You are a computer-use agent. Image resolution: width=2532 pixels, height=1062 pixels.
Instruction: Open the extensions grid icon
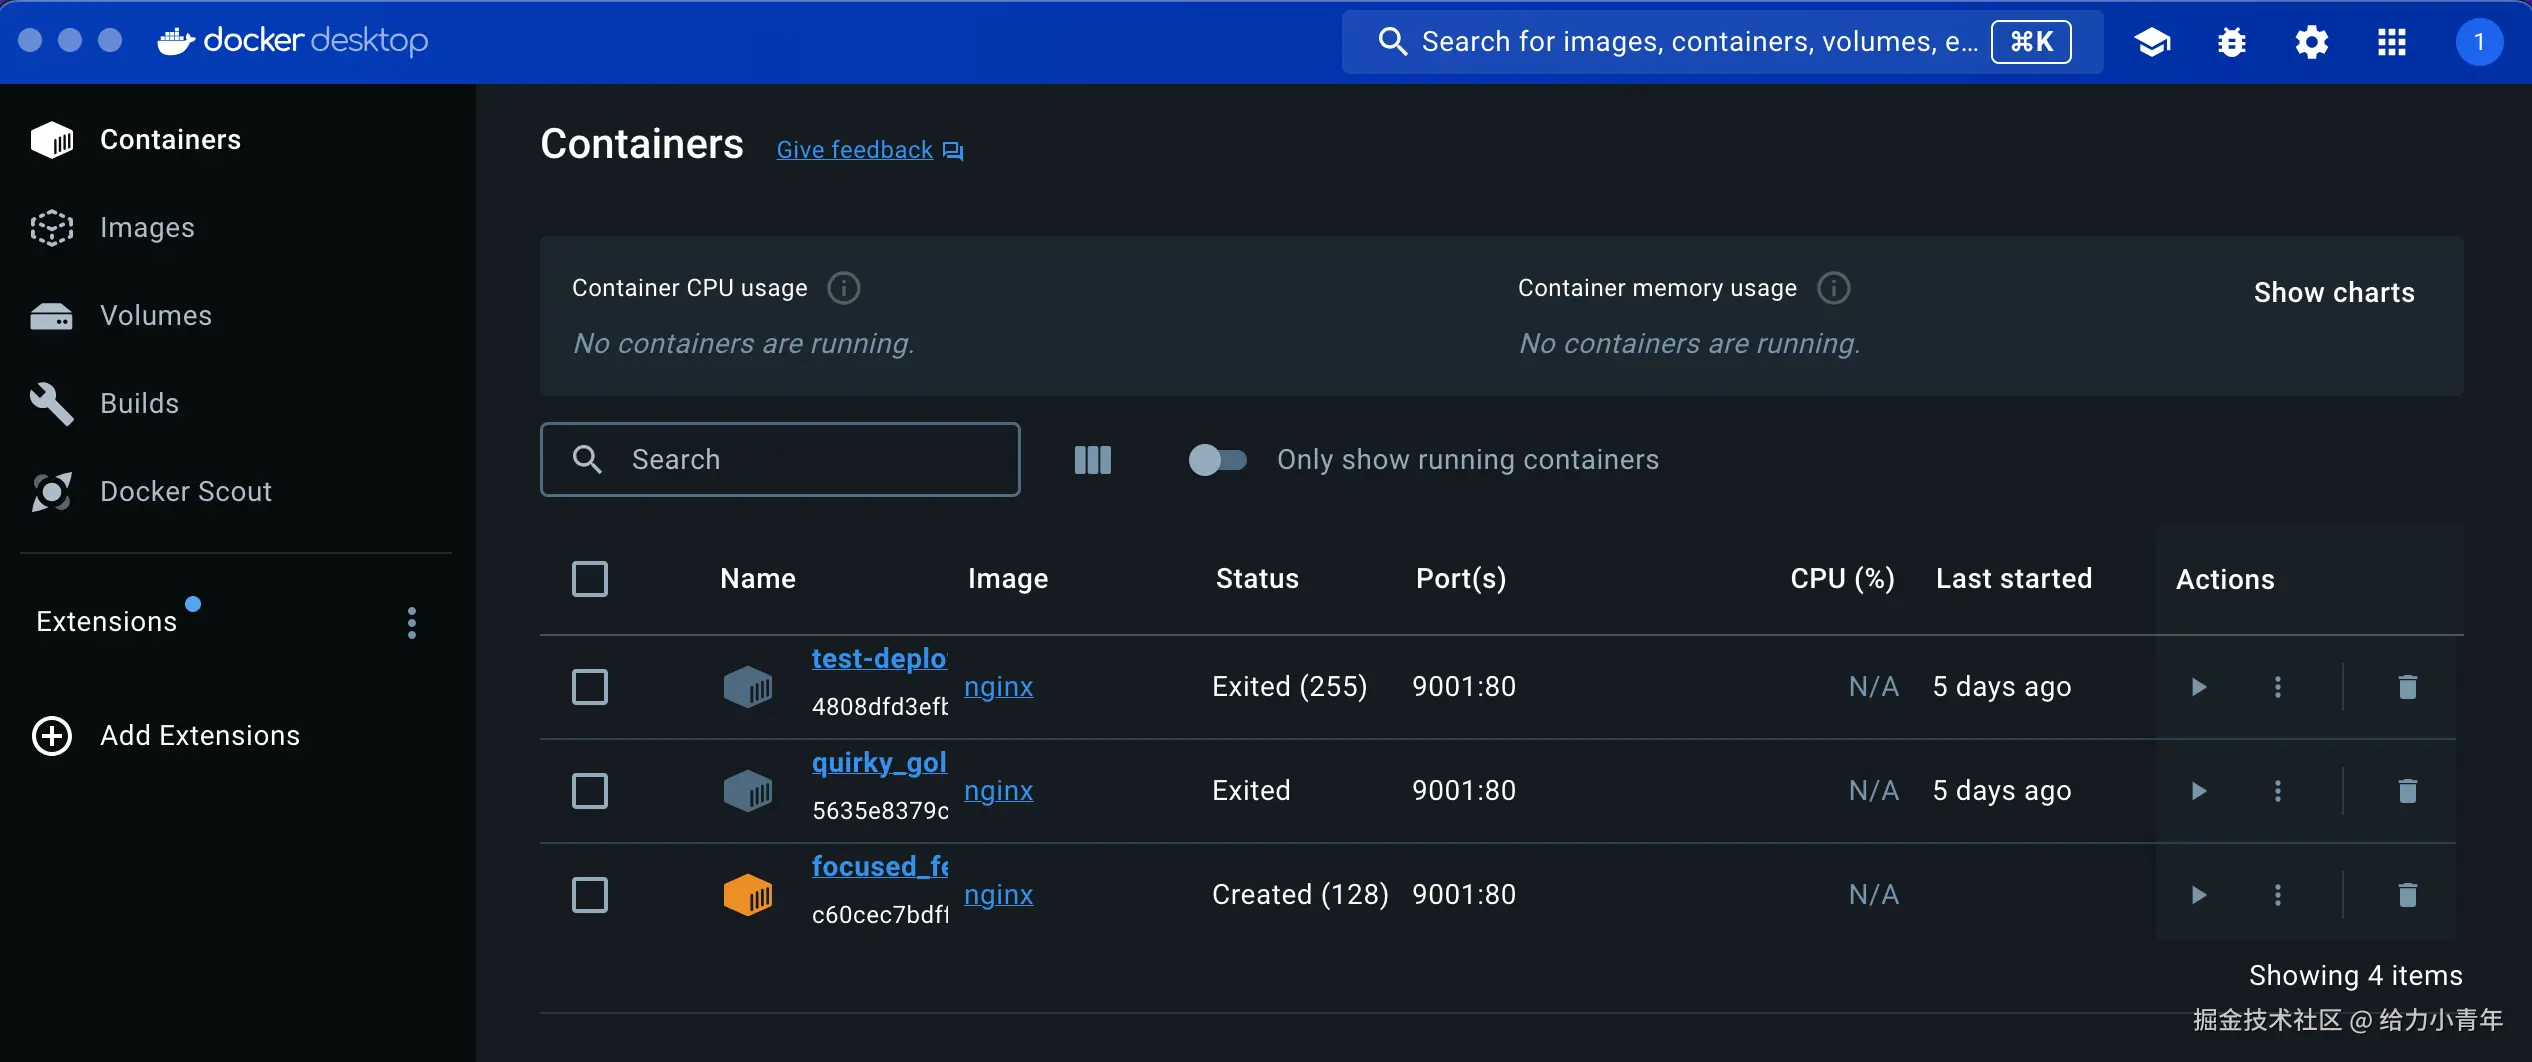click(x=2391, y=42)
